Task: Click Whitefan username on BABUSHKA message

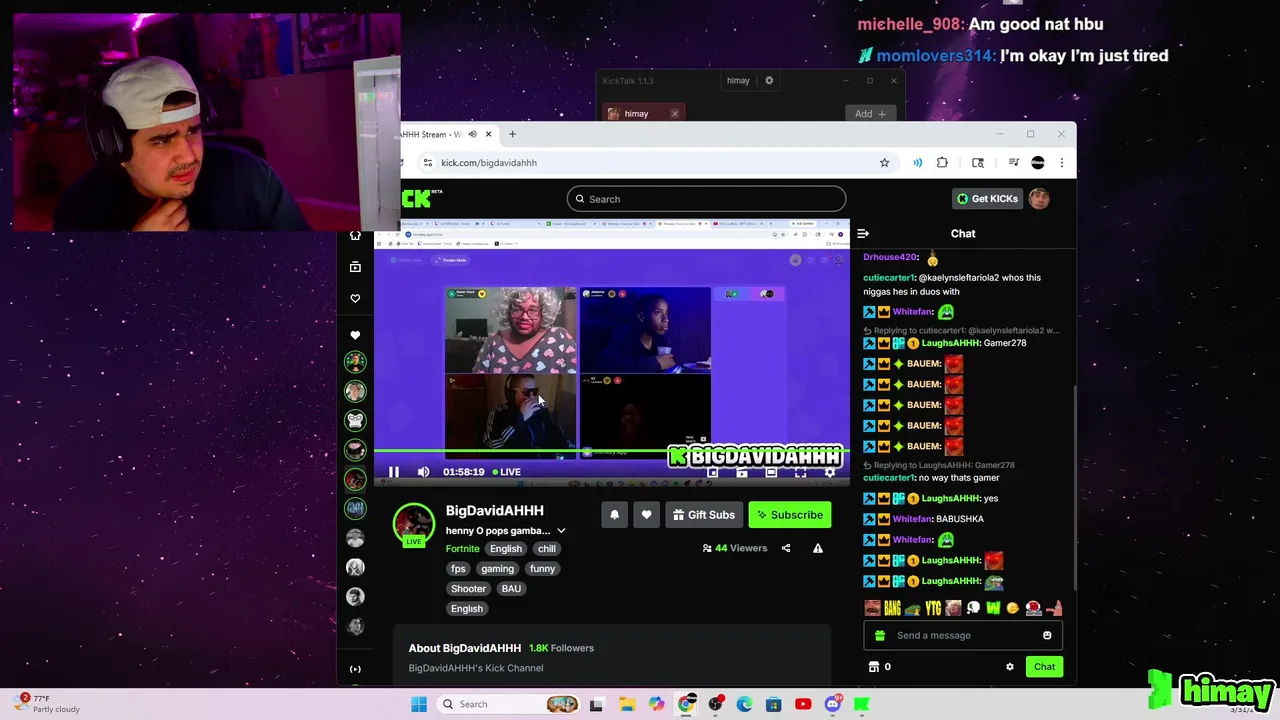Action: click(912, 519)
